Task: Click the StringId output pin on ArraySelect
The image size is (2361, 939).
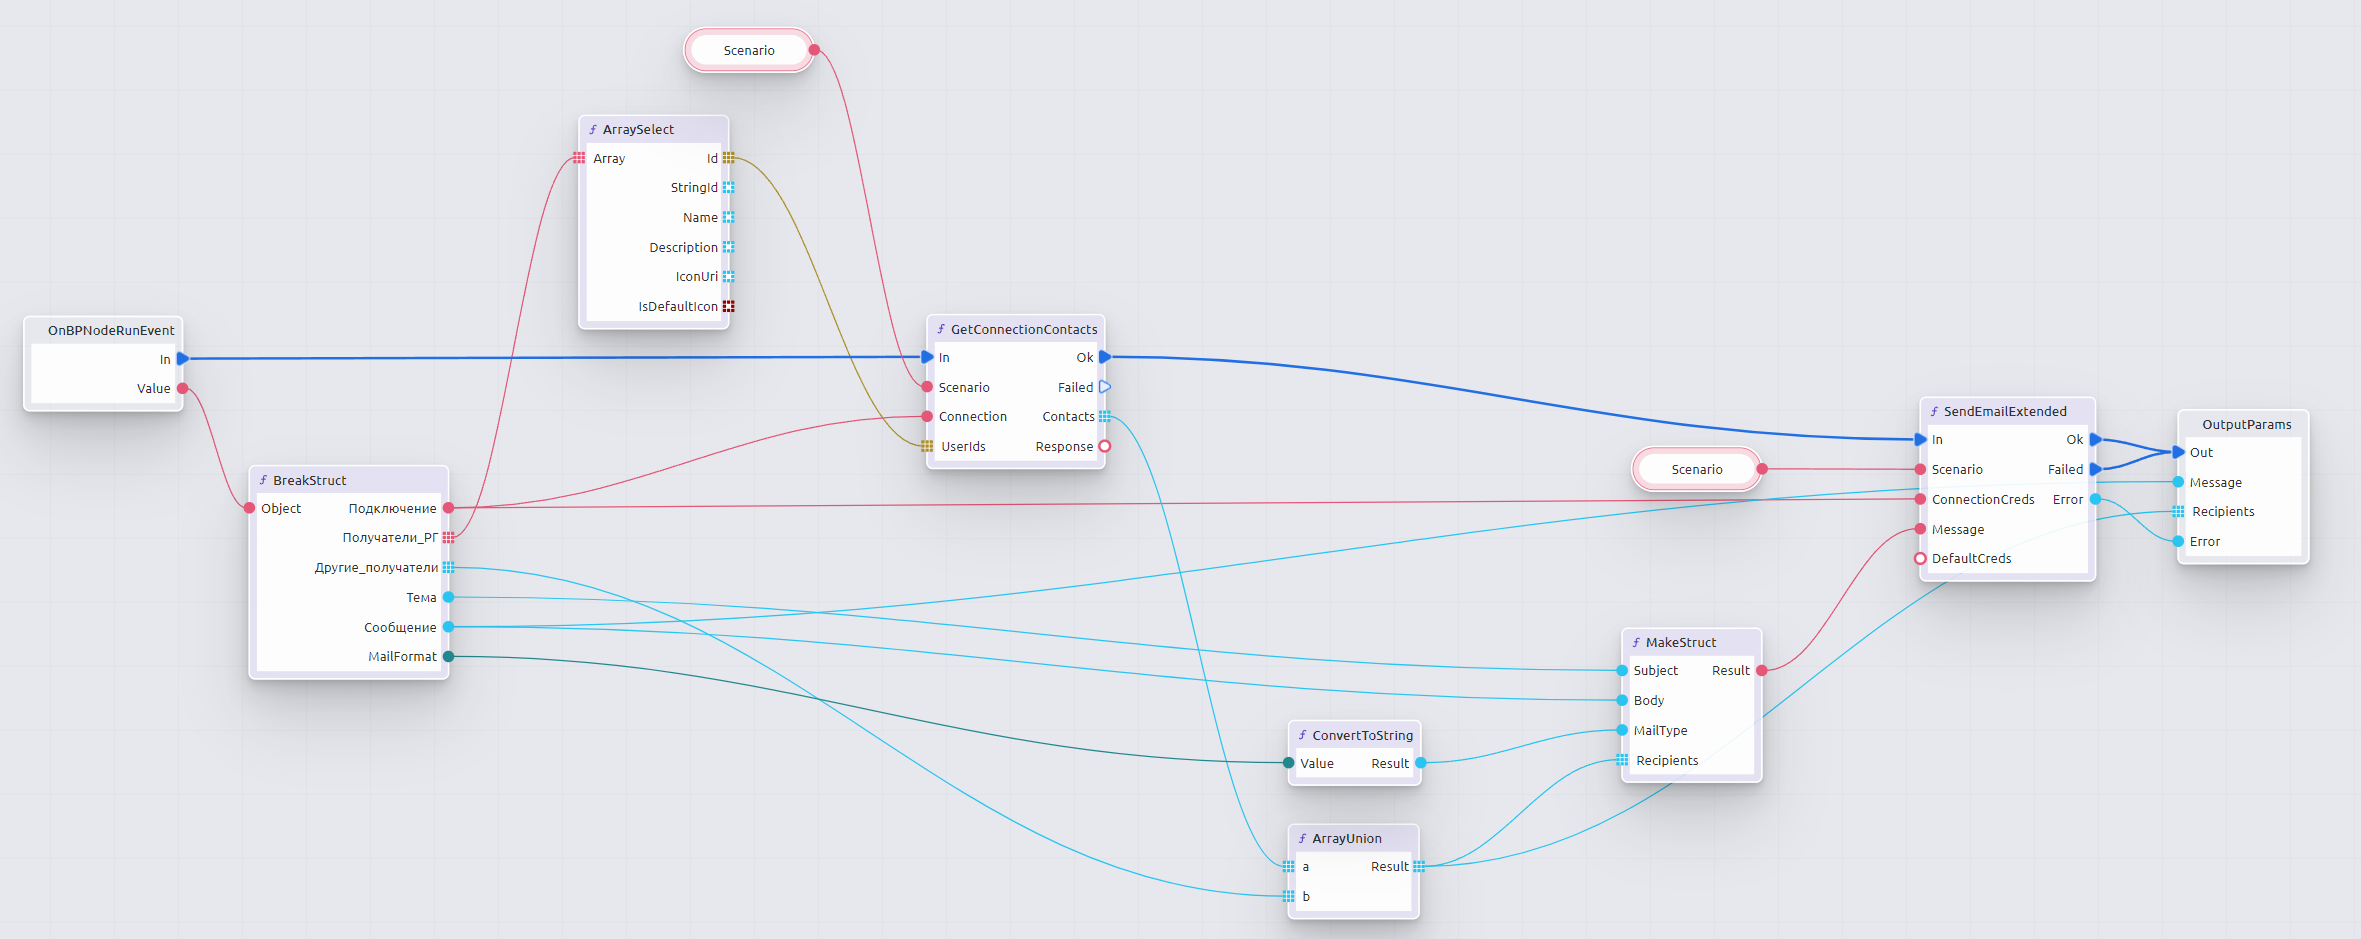Action: coord(728,187)
